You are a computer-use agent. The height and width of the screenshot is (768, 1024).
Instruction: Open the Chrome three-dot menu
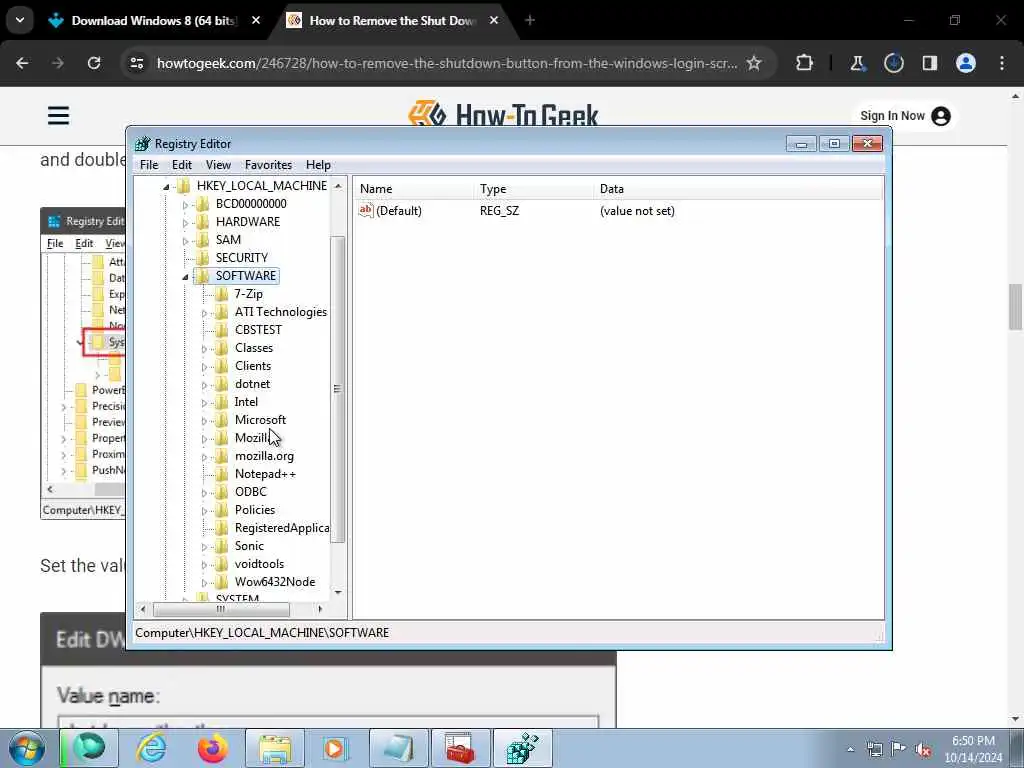(x=1002, y=63)
